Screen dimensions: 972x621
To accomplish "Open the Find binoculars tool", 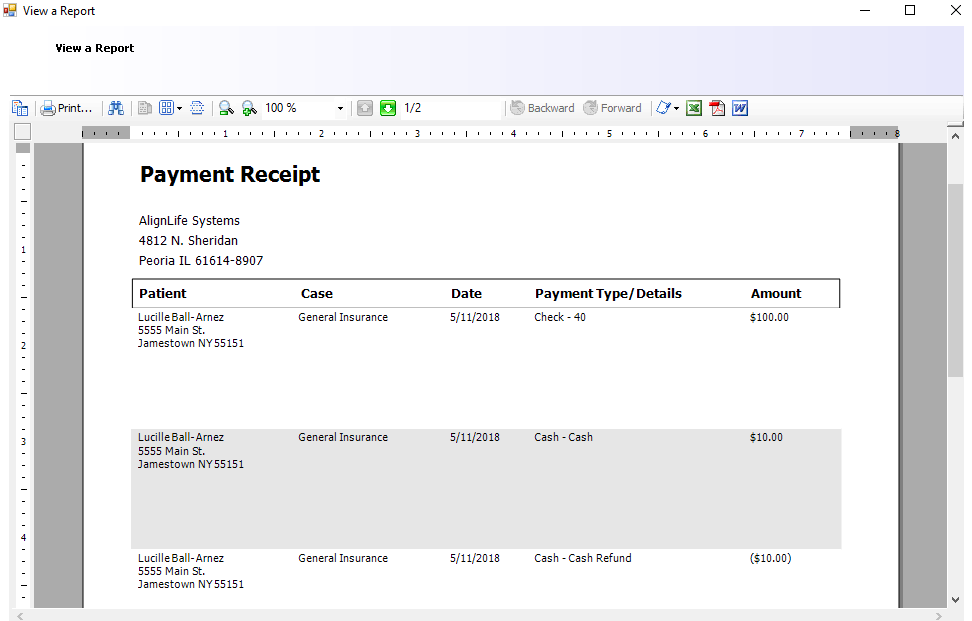I will 116,108.
